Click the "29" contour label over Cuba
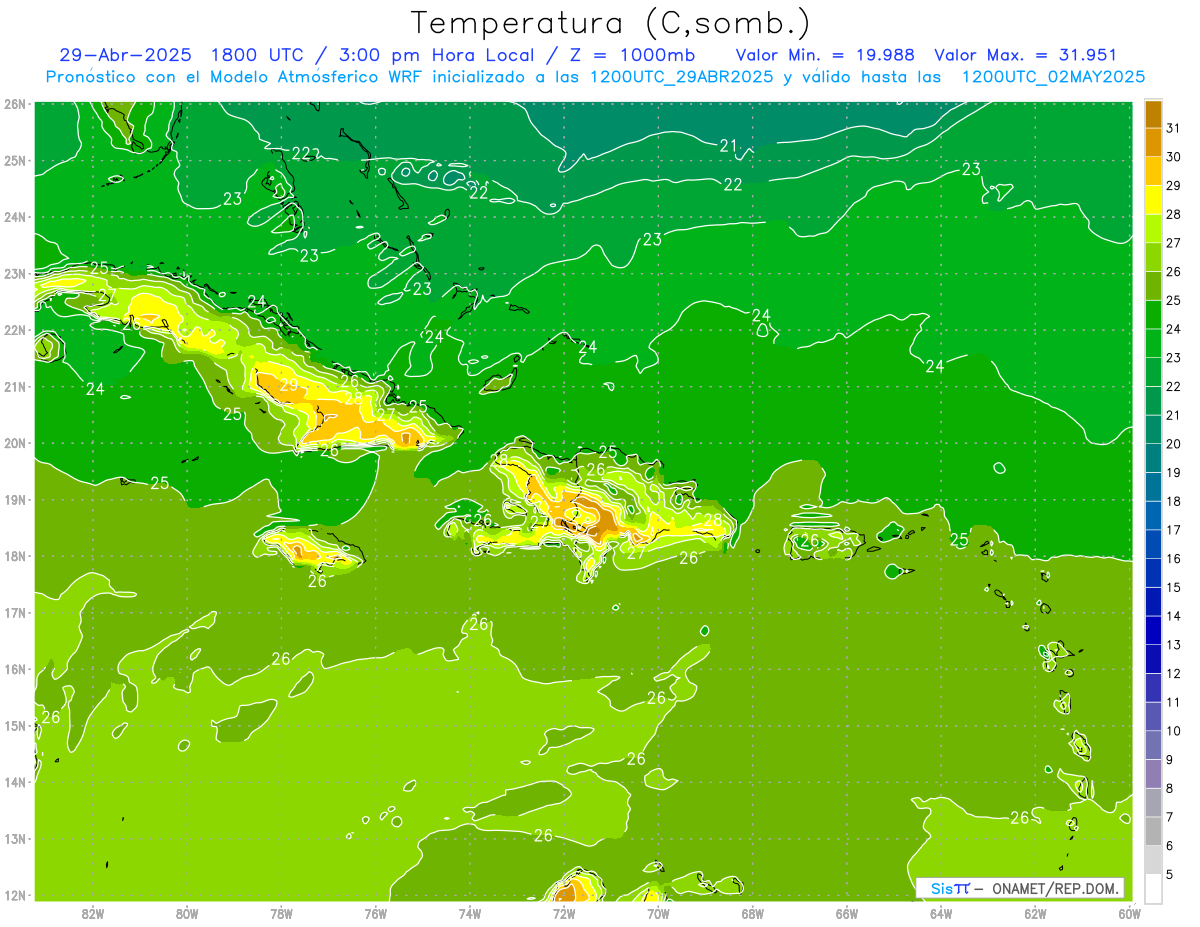This screenshot has width=1200, height=927. tap(288, 385)
